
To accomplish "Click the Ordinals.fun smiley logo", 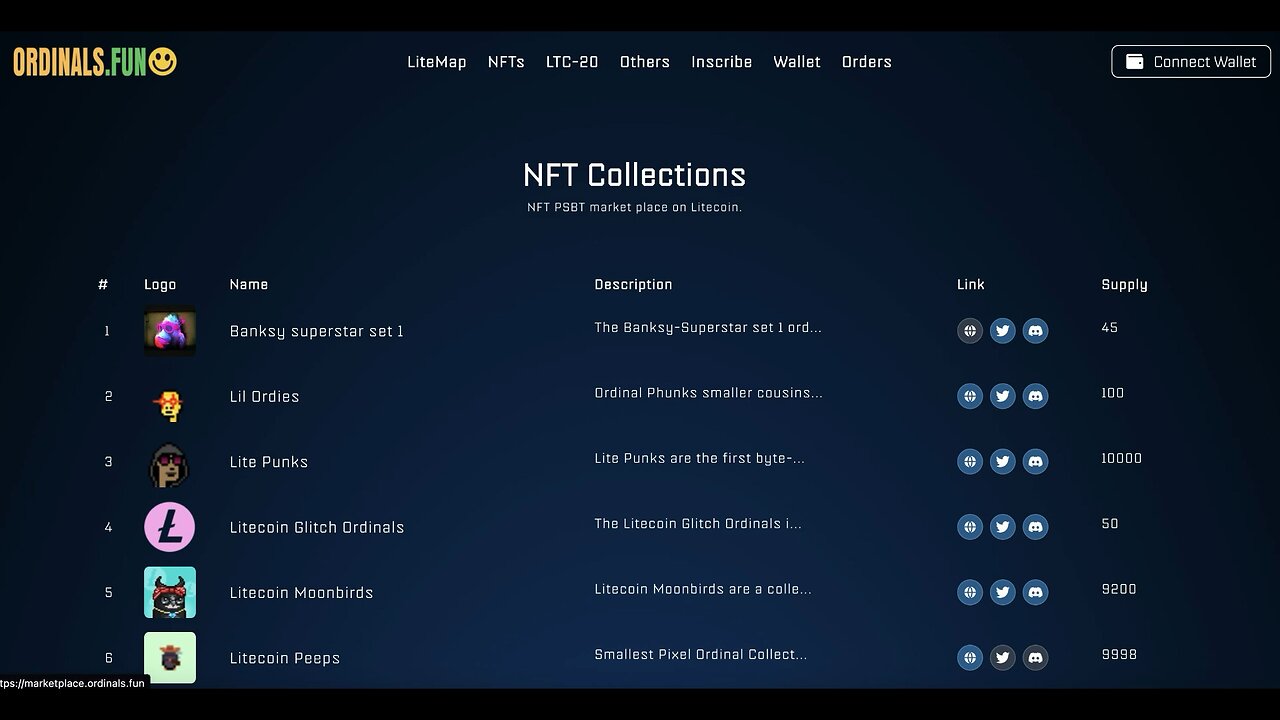I will (x=95, y=62).
